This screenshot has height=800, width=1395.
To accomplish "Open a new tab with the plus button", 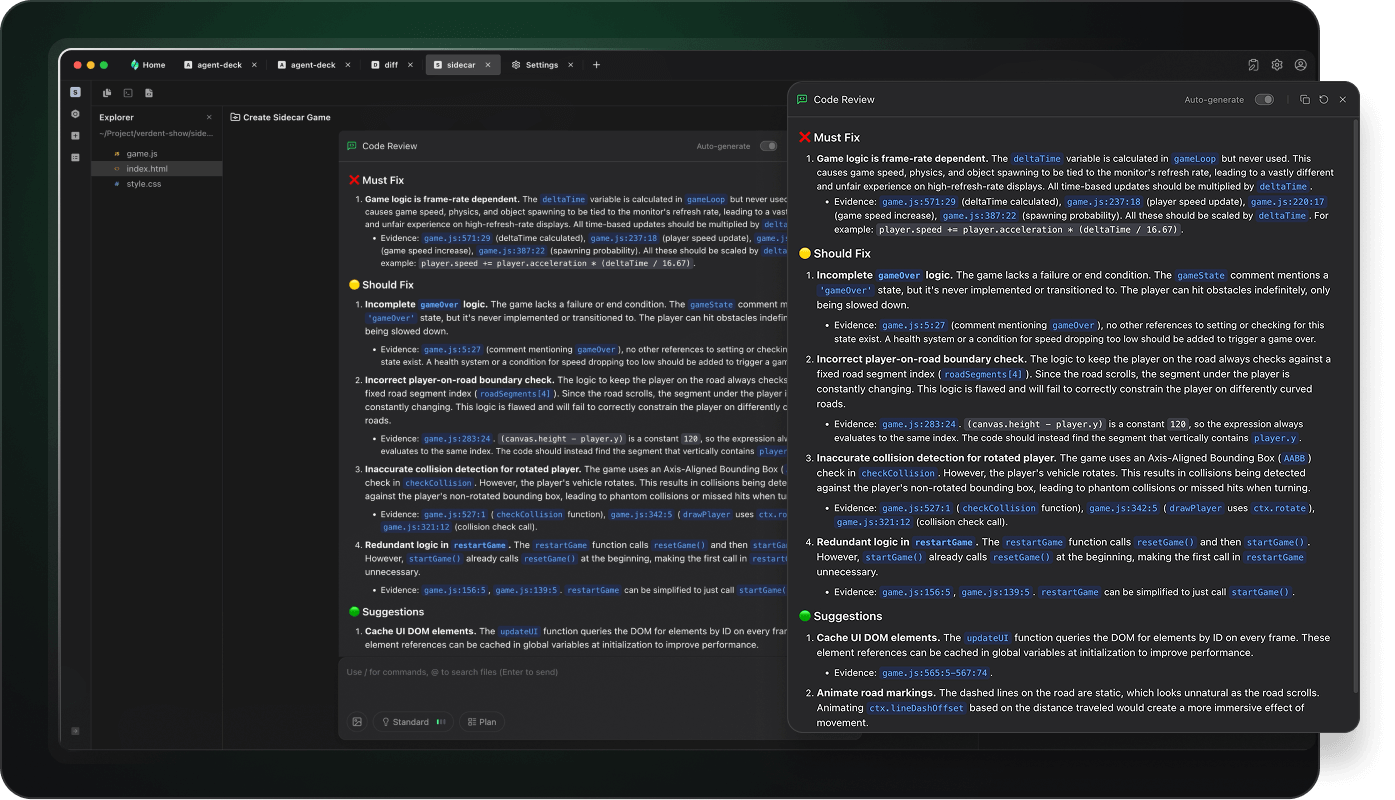I will click(596, 64).
